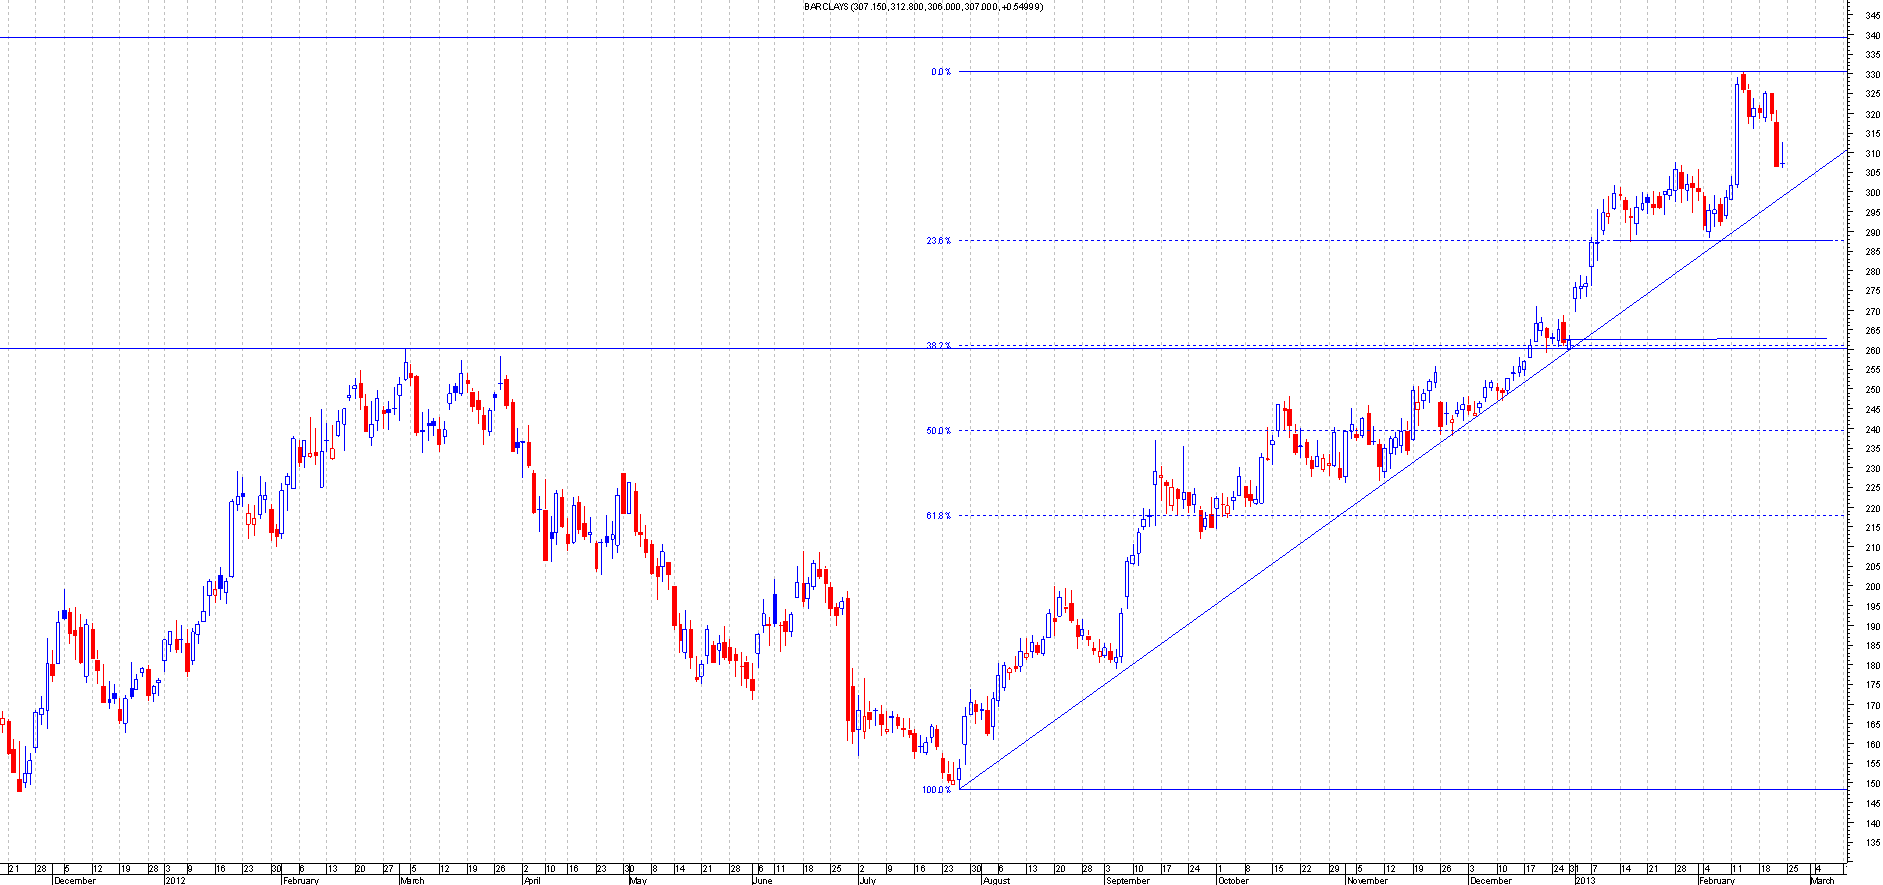Click the 340 price on the axis
Image resolution: width=1883 pixels, height=885 pixels.
pos(1871,36)
